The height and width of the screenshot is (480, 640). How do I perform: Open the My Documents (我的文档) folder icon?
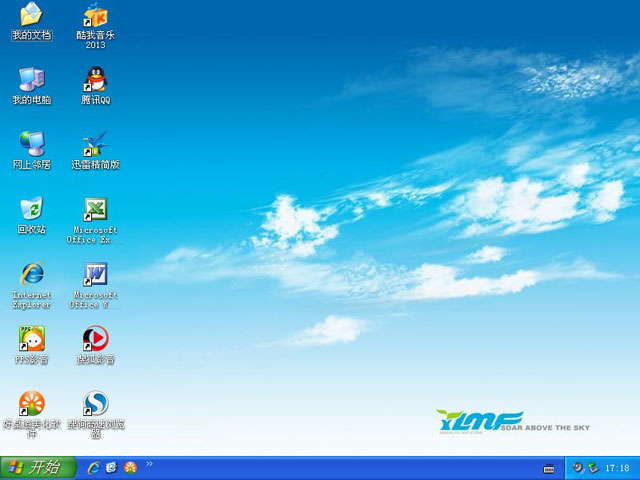[x=31, y=16]
